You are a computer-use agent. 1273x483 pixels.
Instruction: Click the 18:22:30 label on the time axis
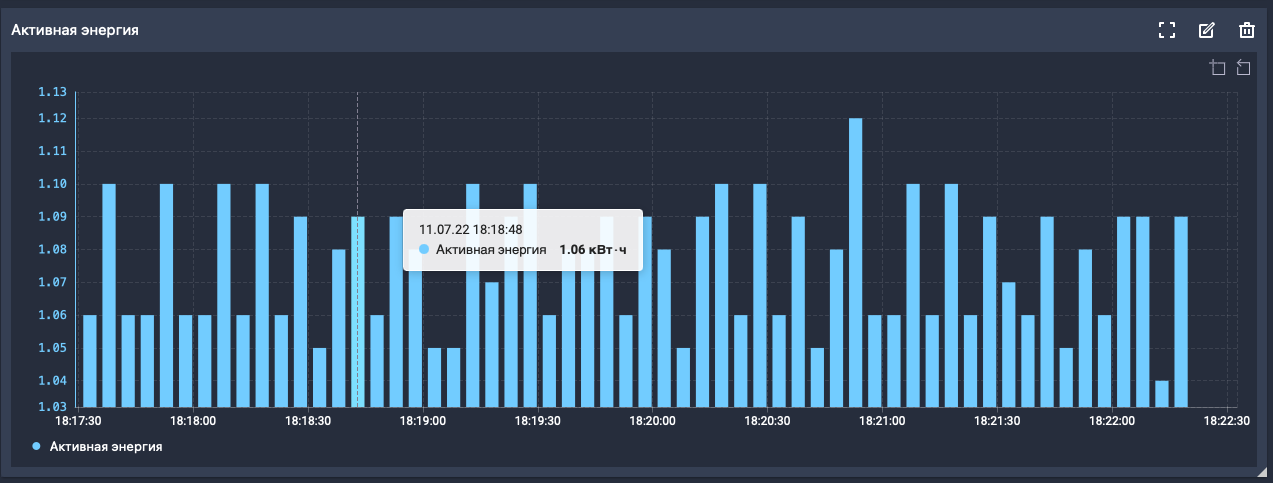pos(1226,422)
